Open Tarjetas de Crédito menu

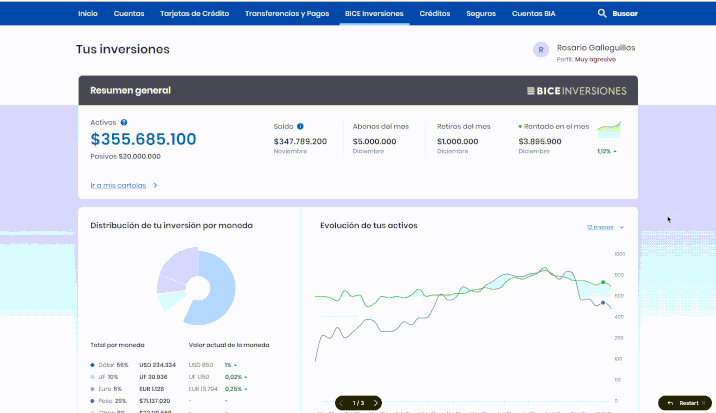pyautogui.click(x=195, y=14)
